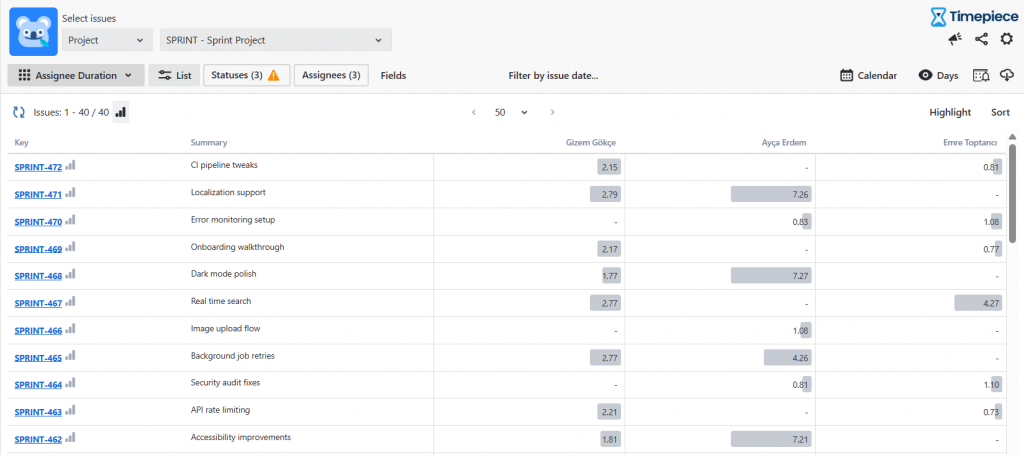This screenshot has height=455, width=1024.
Task: Change the page size of 50 dropdown
Action: (x=511, y=113)
